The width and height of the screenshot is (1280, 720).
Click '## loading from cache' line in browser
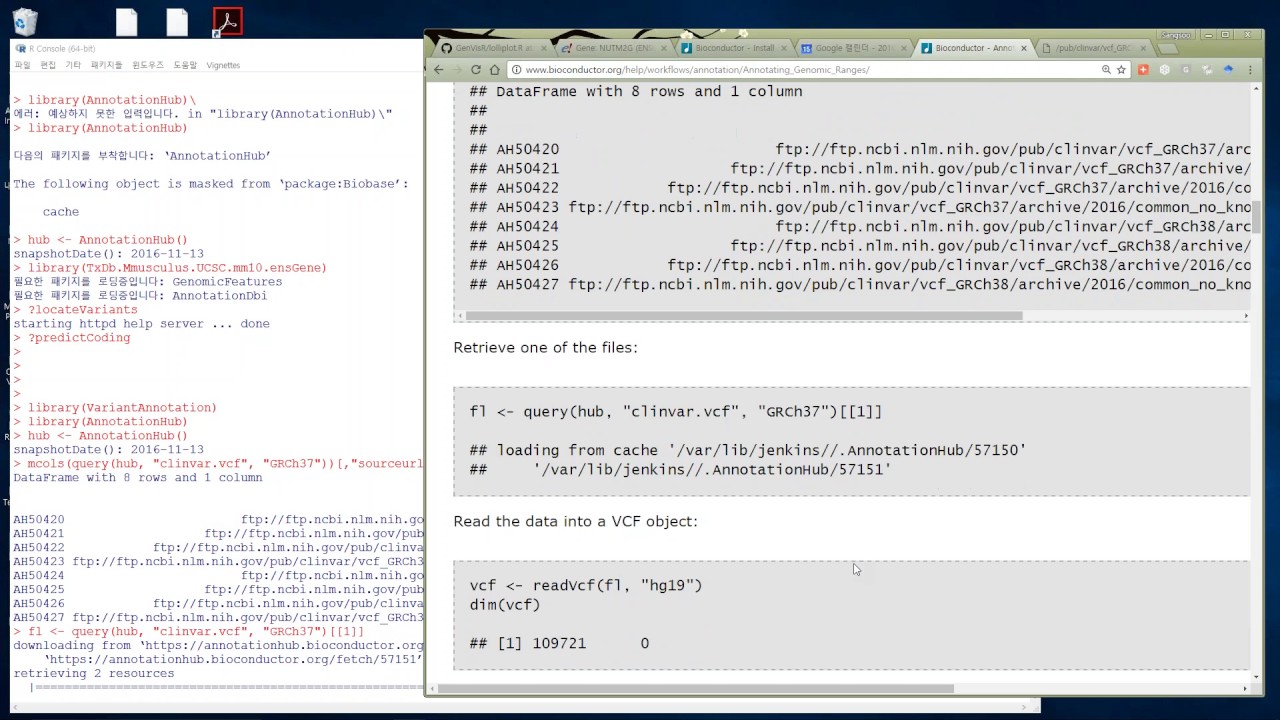(748, 450)
